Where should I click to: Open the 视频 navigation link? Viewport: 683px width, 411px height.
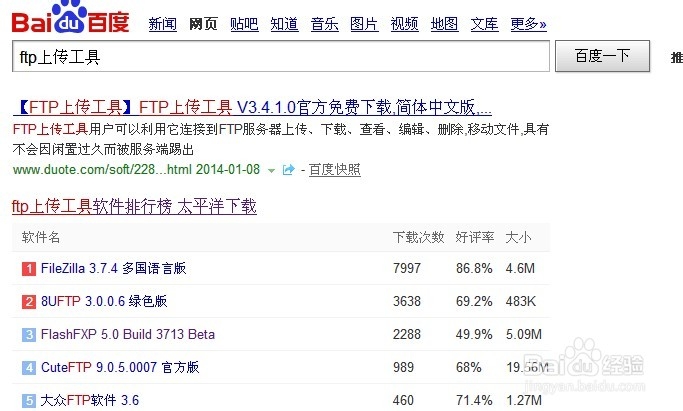coord(404,24)
